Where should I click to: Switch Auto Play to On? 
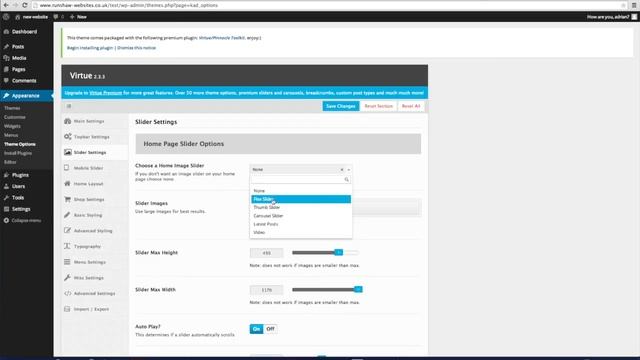tap(256, 329)
